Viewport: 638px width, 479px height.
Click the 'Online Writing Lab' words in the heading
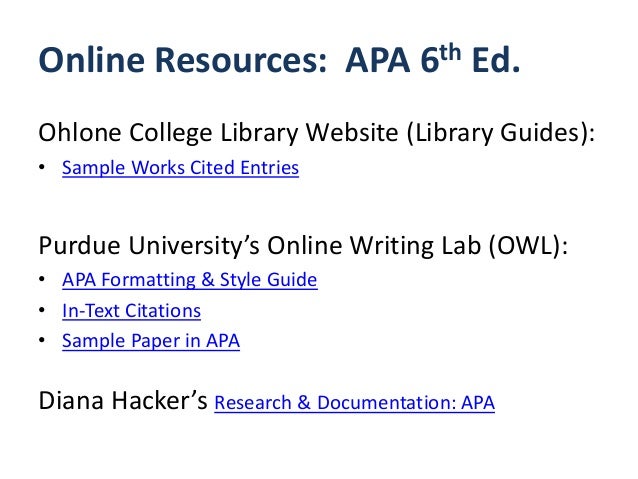[x=365, y=244]
